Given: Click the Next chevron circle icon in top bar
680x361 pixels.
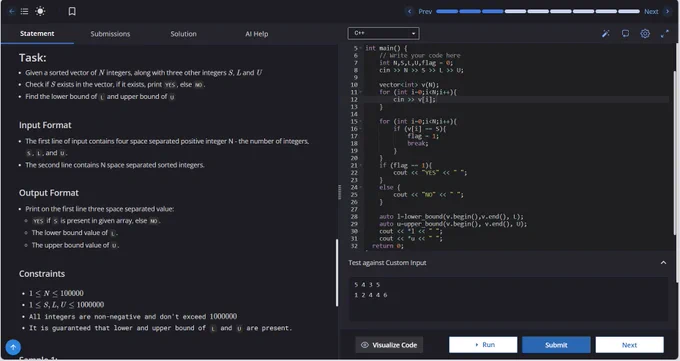Looking at the screenshot, I should click(667, 12).
